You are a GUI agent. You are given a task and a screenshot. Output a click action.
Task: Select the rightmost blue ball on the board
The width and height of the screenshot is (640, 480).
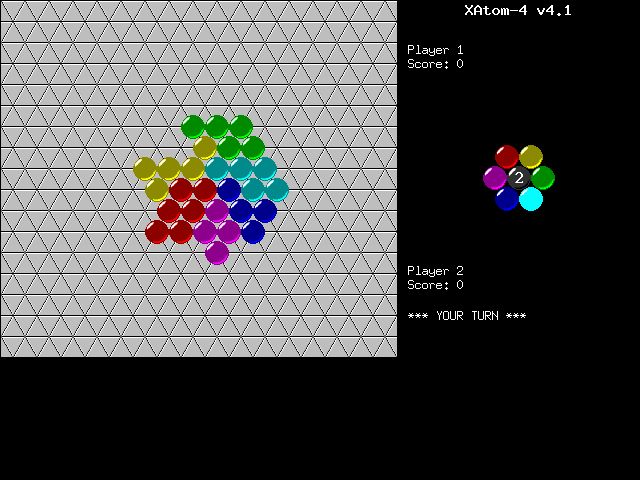coord(265,211)
